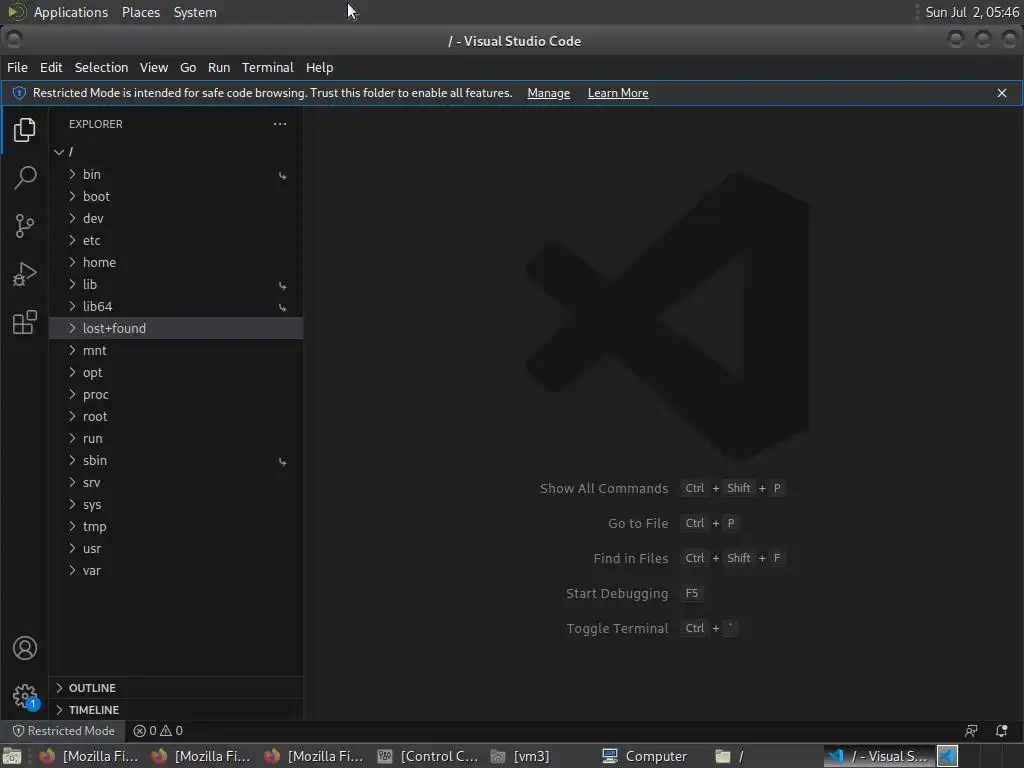Screen dimensions: 1024x768
Task: Open the Selection menu
Action: (x=101, y=67)
